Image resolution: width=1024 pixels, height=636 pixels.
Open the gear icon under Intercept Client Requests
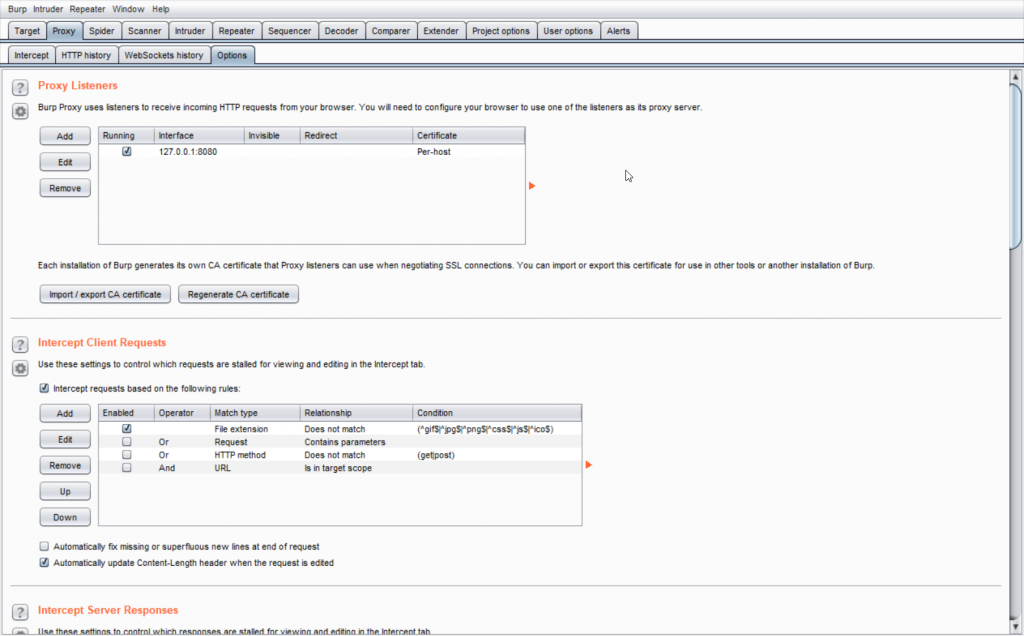19,368
